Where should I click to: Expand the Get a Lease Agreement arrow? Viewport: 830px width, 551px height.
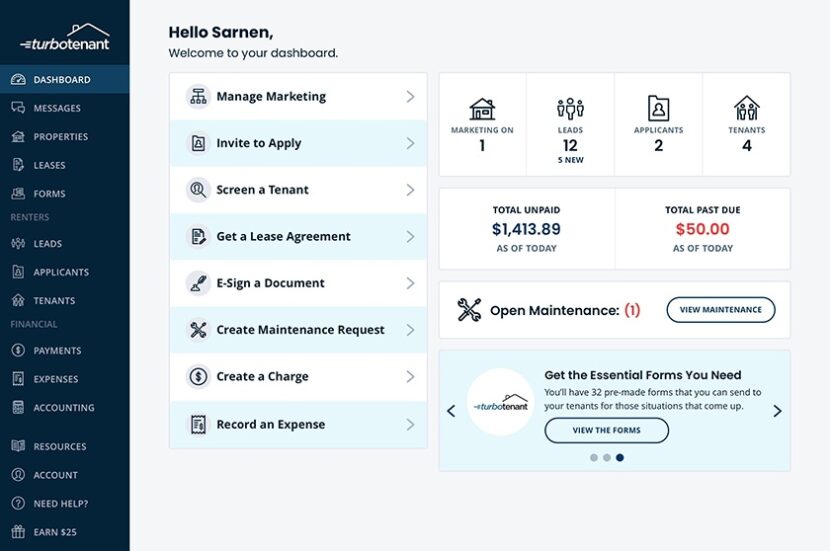tap(410, 237)
